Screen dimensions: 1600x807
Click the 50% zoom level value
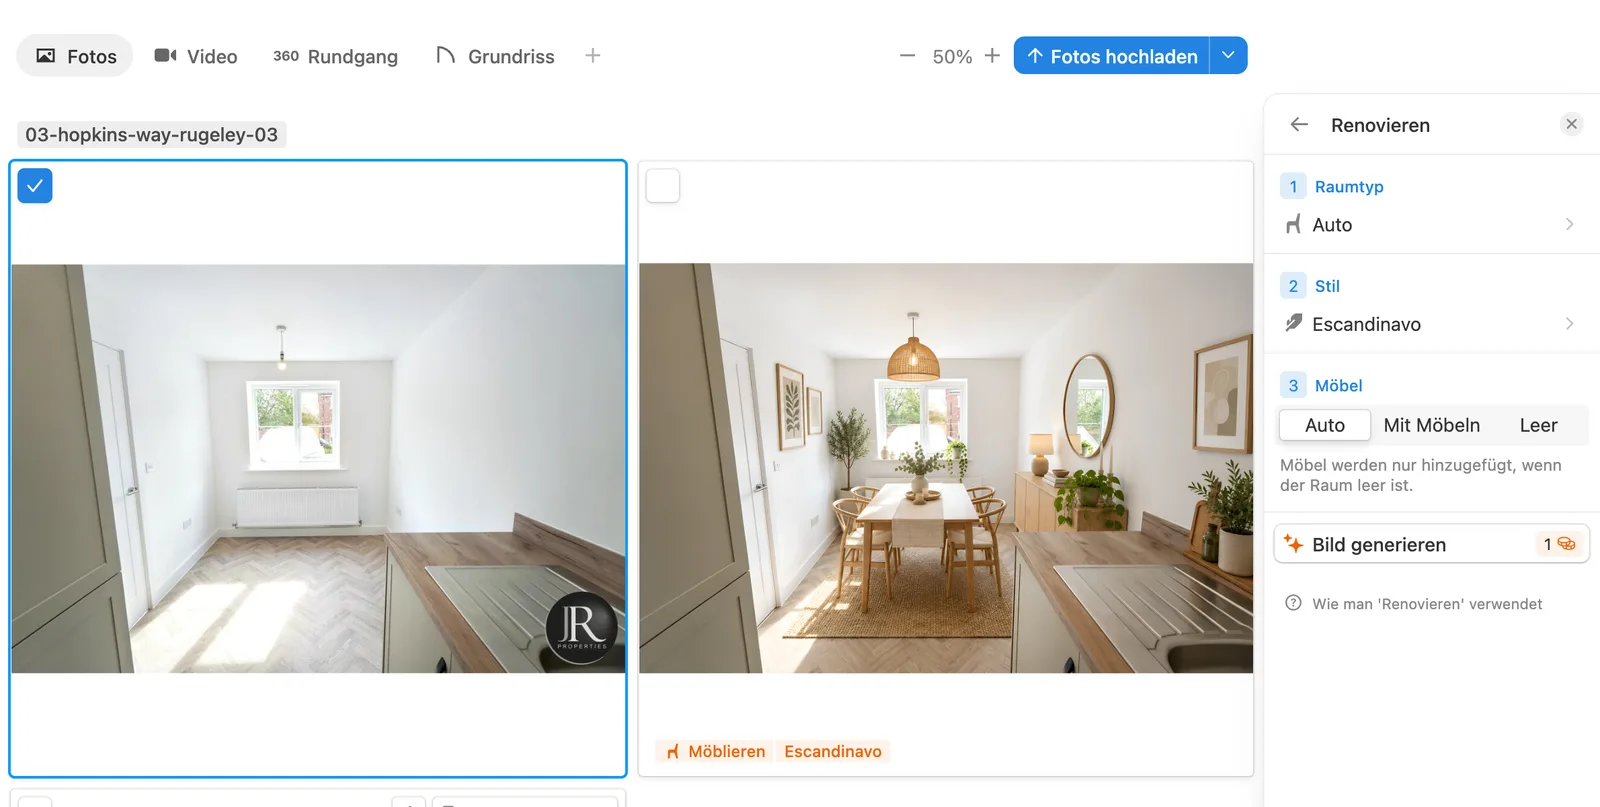tap(952, 57)
